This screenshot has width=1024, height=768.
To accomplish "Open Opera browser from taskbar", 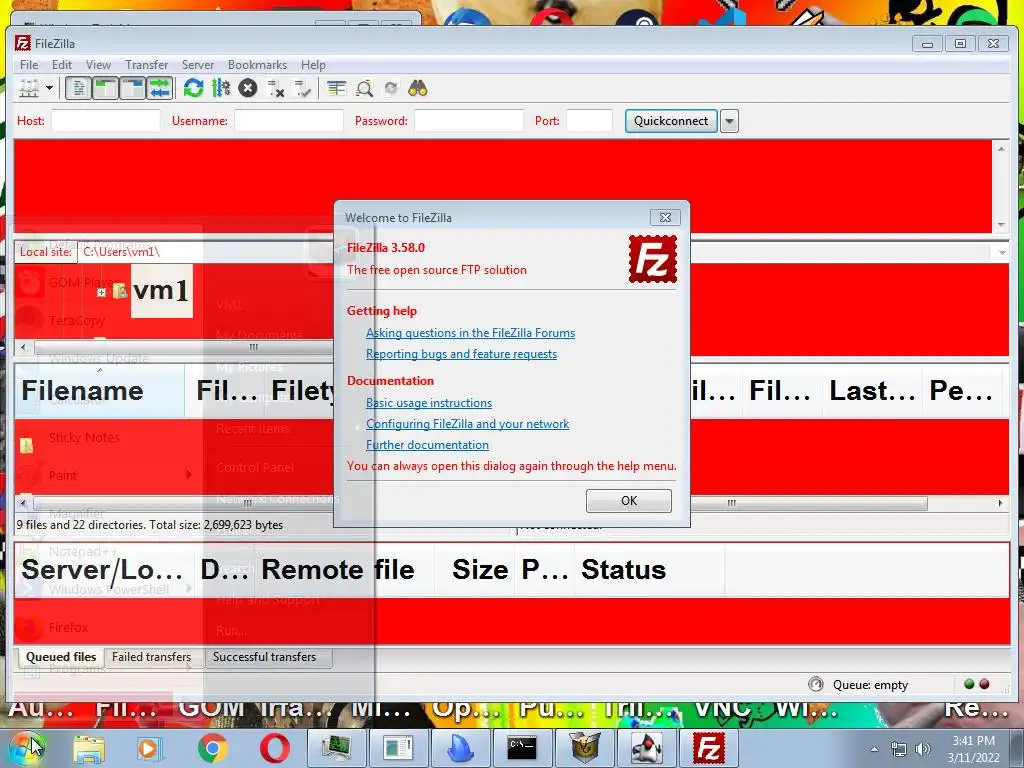I will click(x=275, y=748).
